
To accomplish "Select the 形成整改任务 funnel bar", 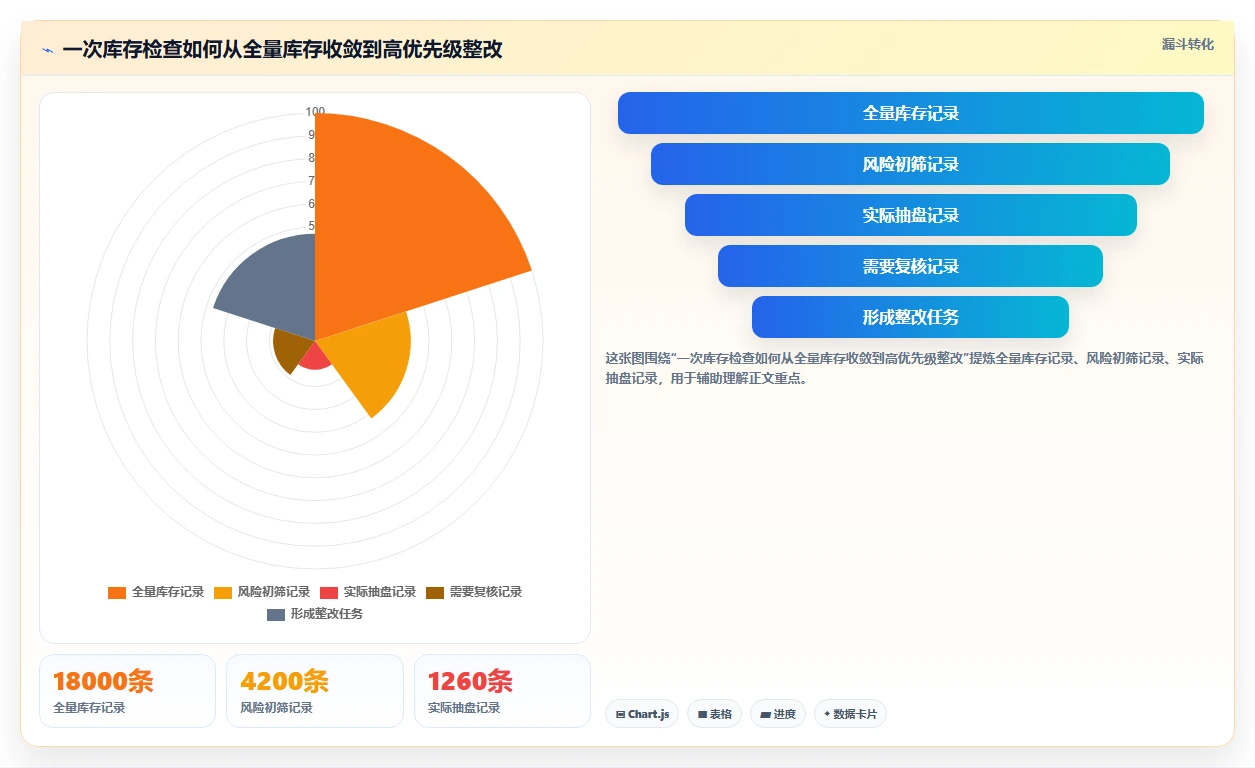I will pyautogui.click(x=911, y=317).
